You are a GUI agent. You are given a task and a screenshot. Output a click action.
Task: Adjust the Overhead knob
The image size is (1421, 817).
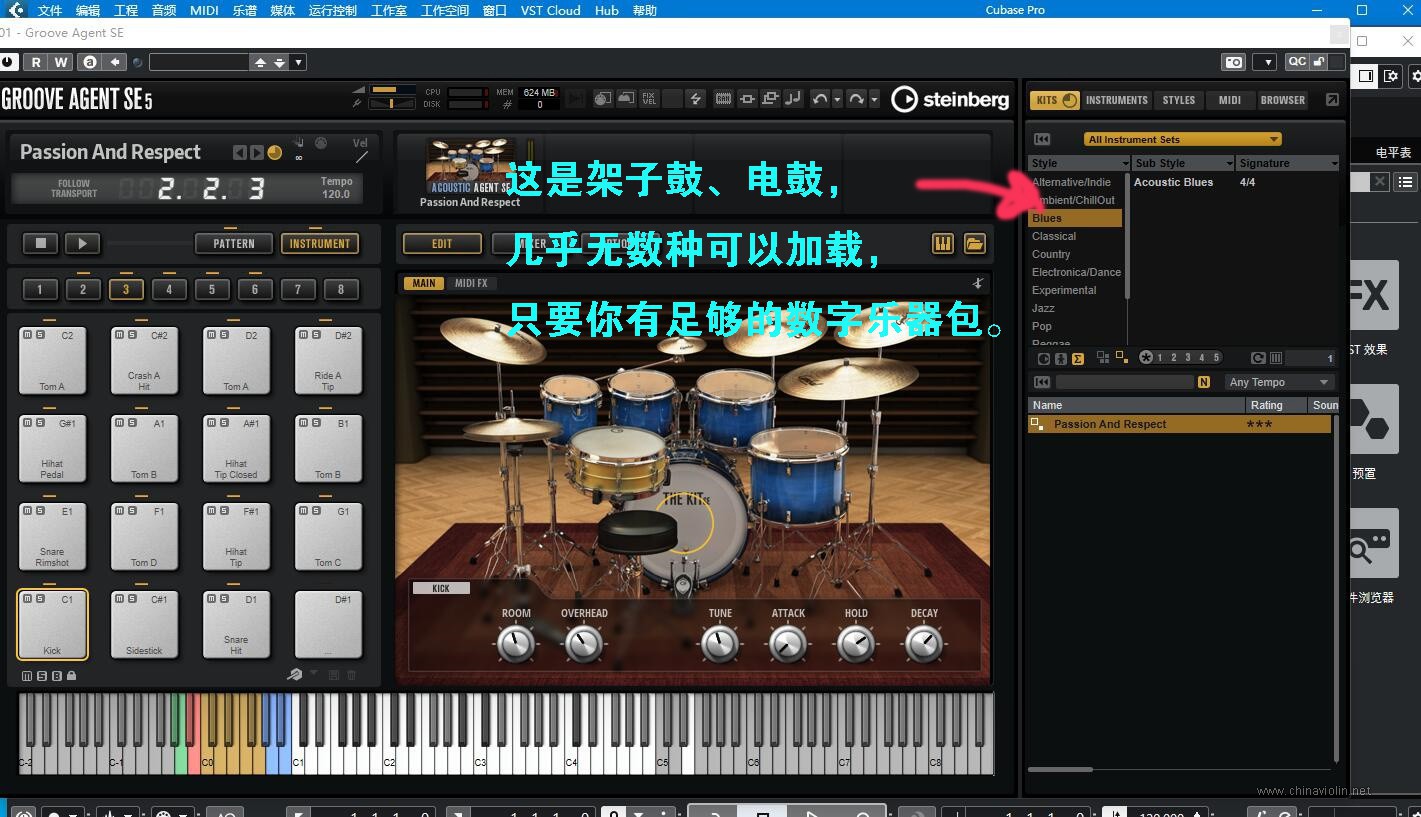[x=584, y=644]
